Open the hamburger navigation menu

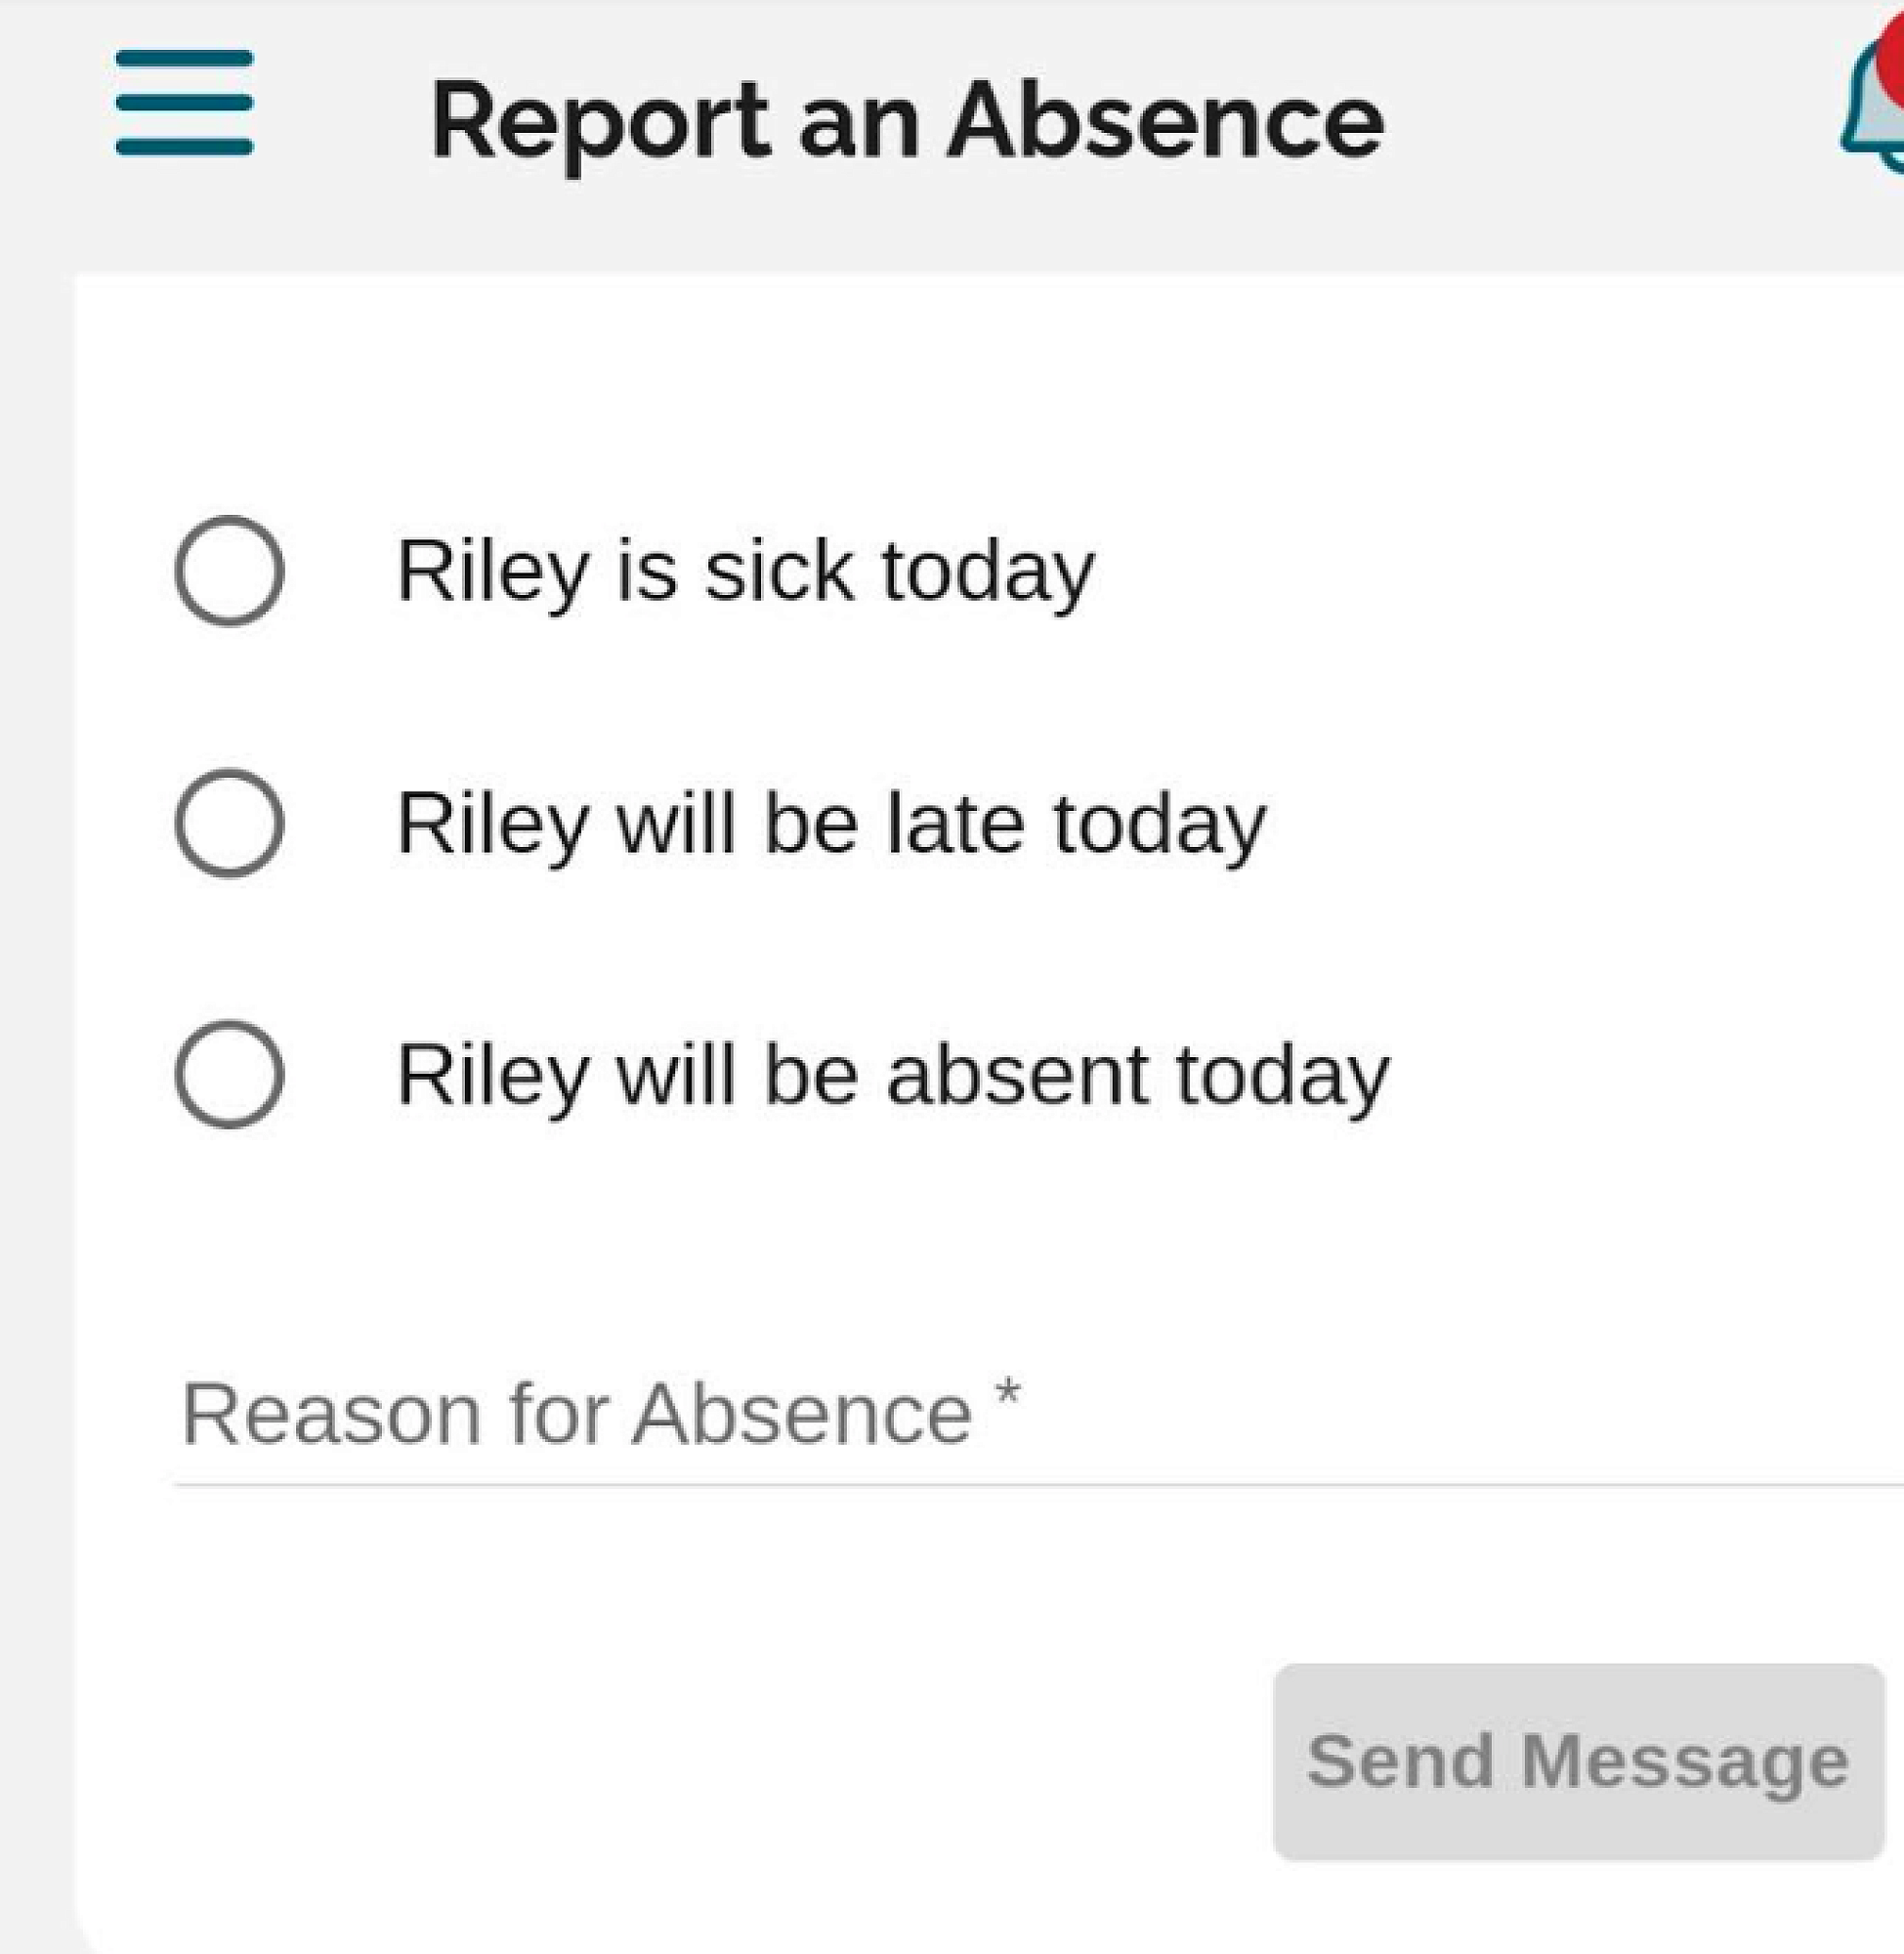coord(185,103)
